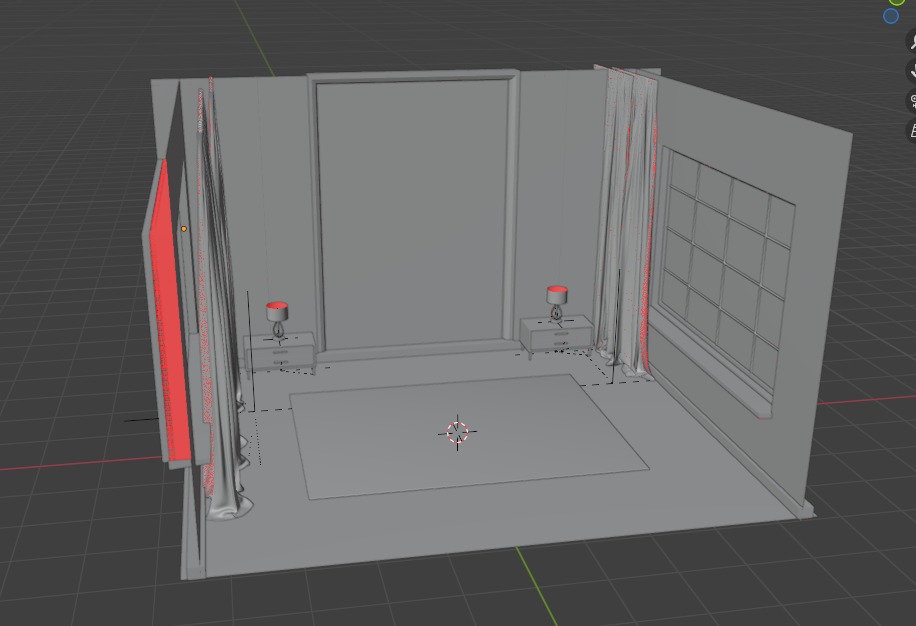Image resolution: width=916 pixels, height=626 pixels.
Task: Select the floor rug object
Action: [469, 437]
